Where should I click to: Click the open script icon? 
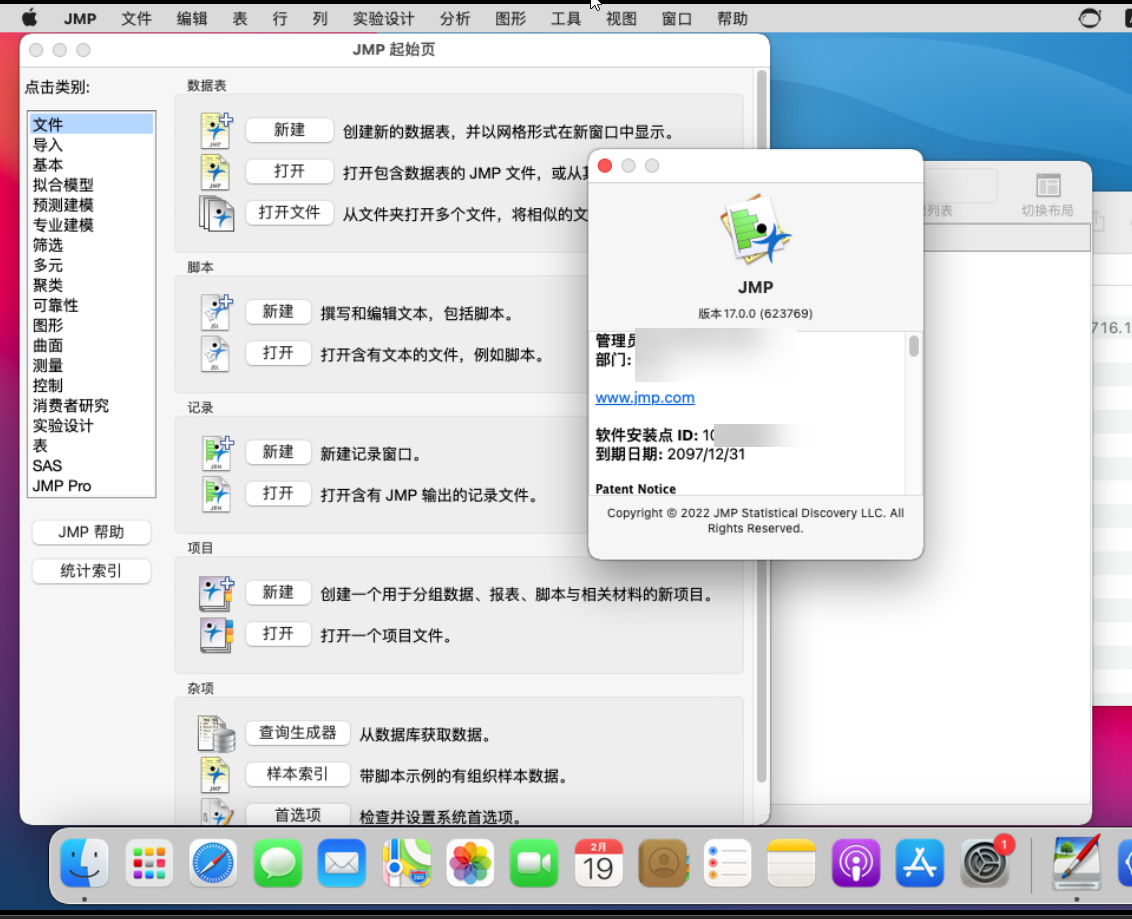[x=215, y=354]
